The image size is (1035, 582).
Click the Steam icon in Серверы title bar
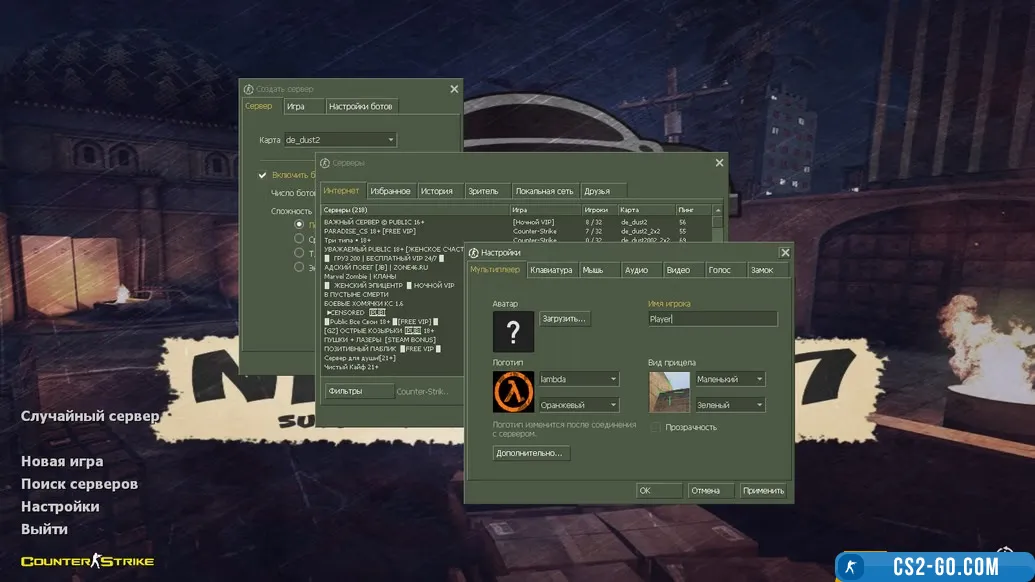click(x=325, y=162)
